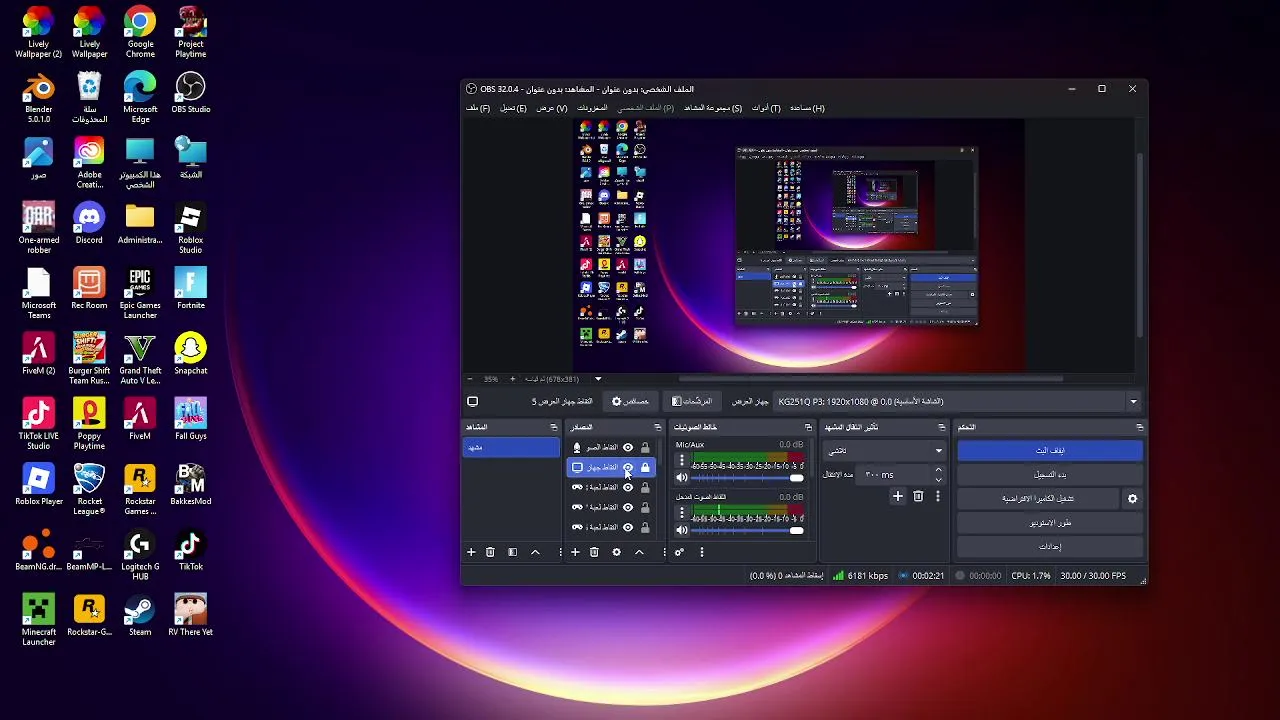This screenshot has width=1280, height=720.
Task: Mute second audio channel speaker icon
Action: point(682,530)
